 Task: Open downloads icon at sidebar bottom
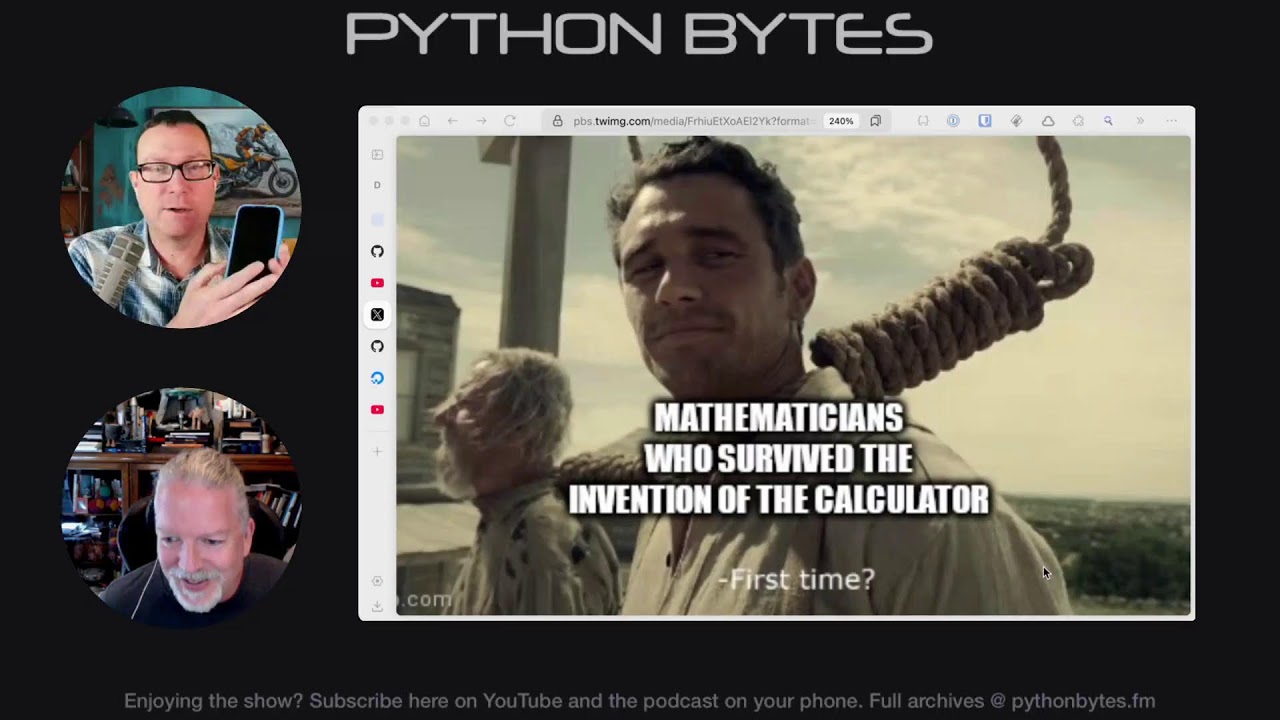[x=377, y=606]
